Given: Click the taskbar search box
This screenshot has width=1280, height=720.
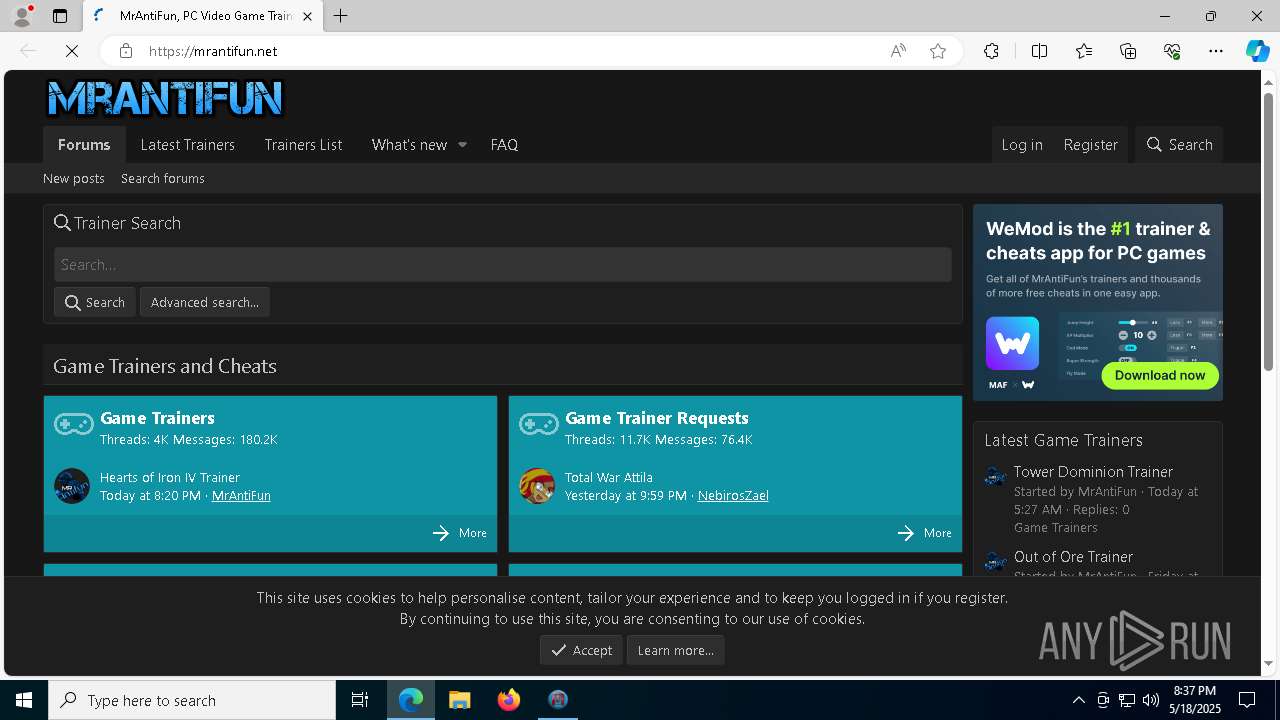Looking at the screenshot, I should (192, 700).
